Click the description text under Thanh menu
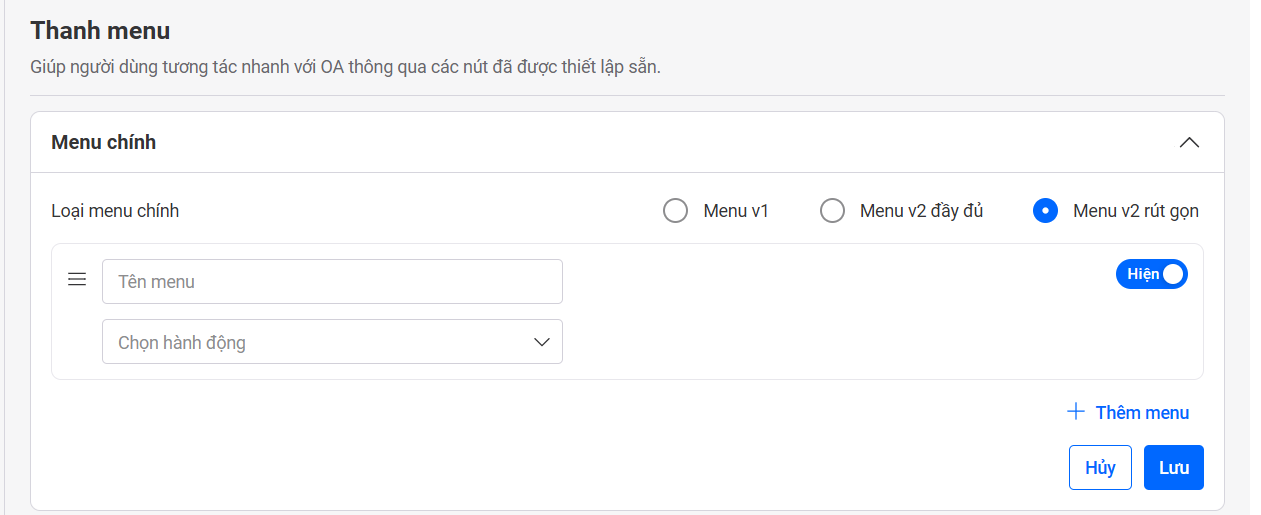This screenshot has height=515, width=1261. pyautogui.click(x=346, y=69)
